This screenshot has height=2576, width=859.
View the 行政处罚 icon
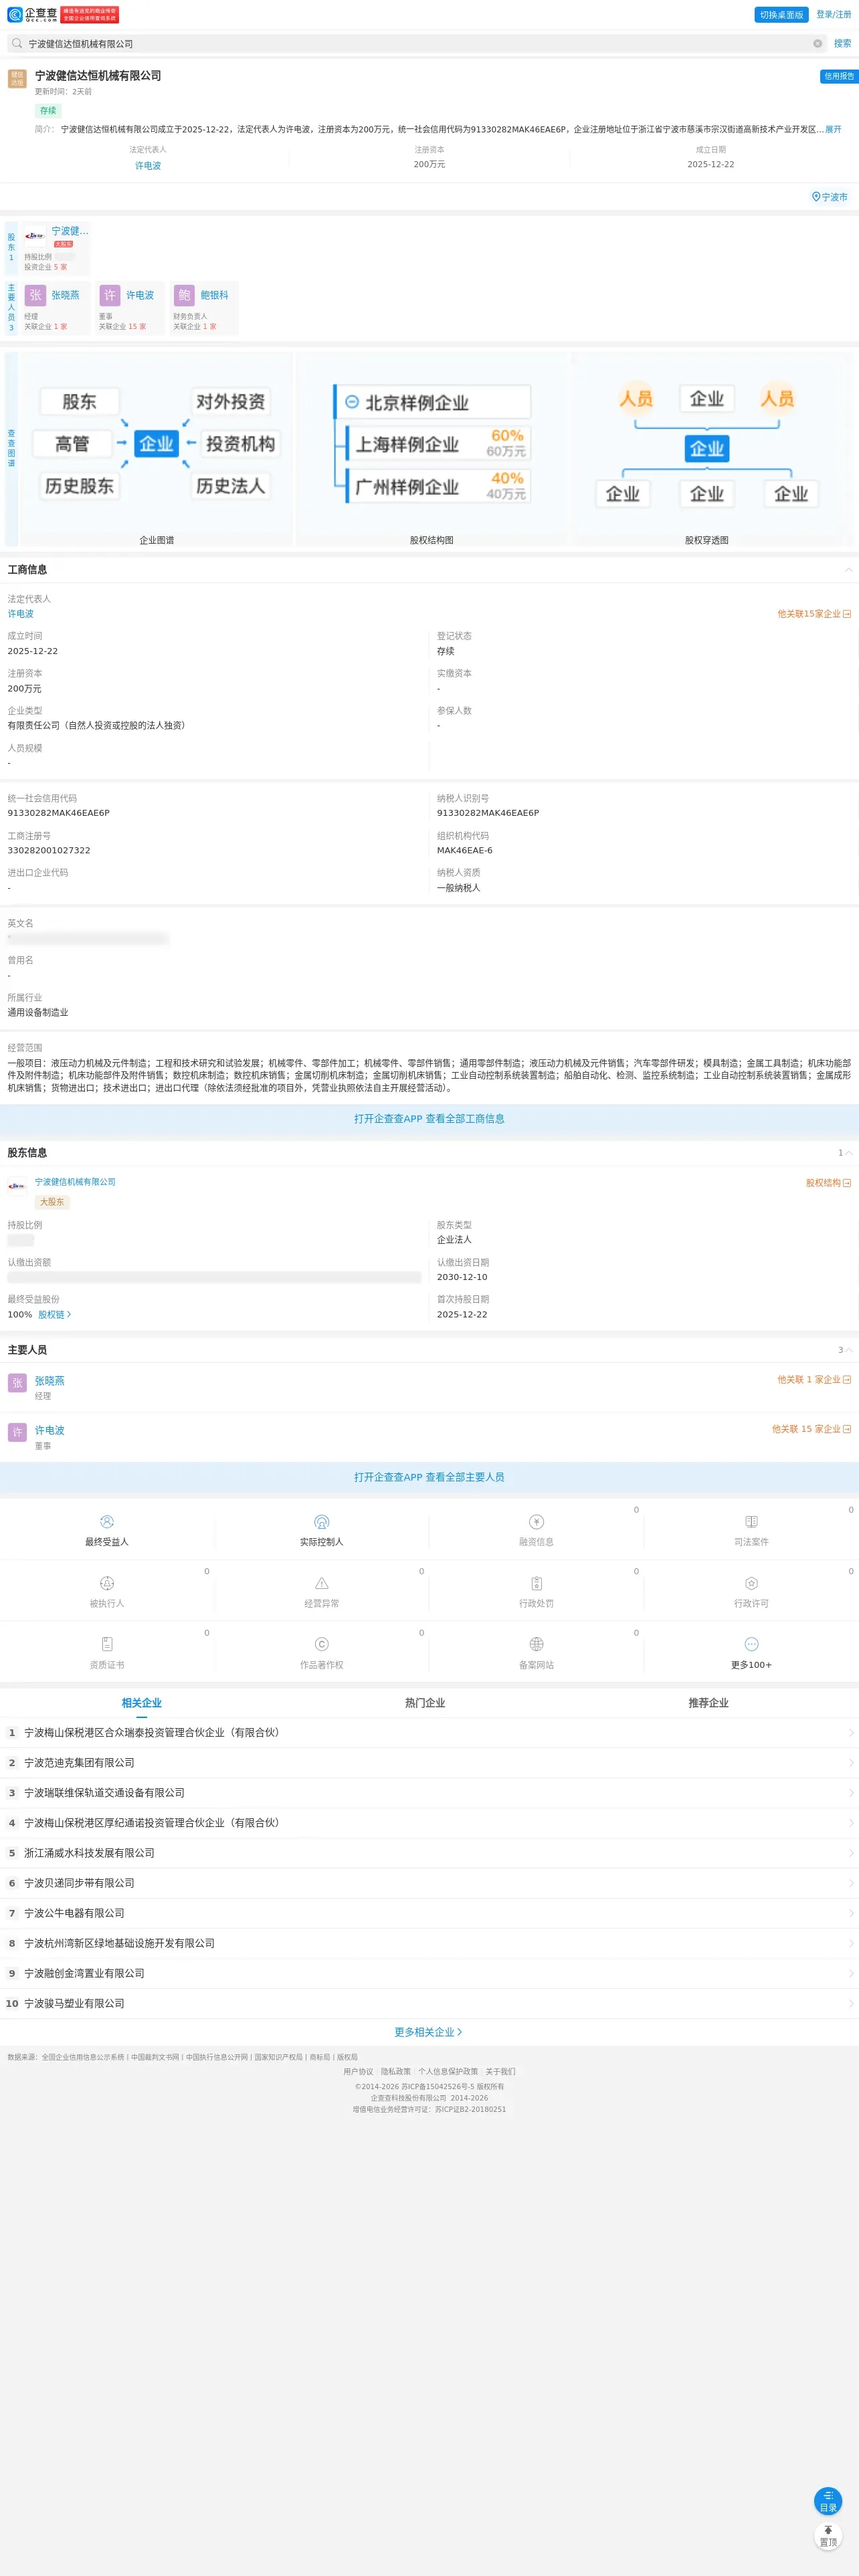point(536,1584)
